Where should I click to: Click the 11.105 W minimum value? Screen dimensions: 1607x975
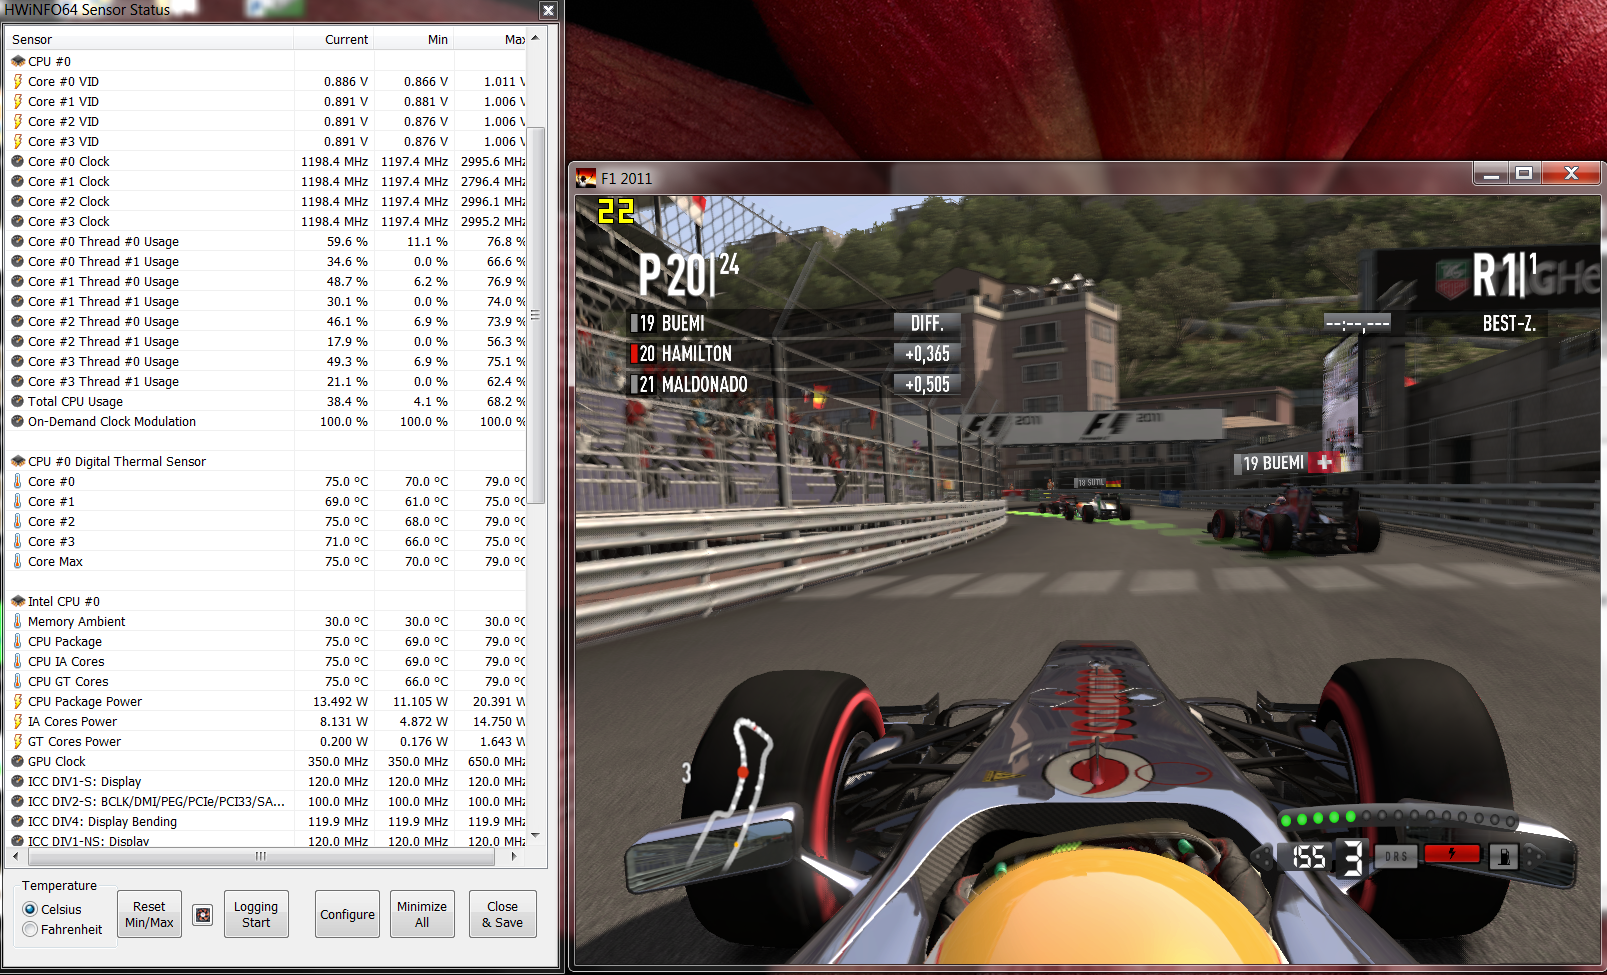pyautogui.click(x=420, y=701)
